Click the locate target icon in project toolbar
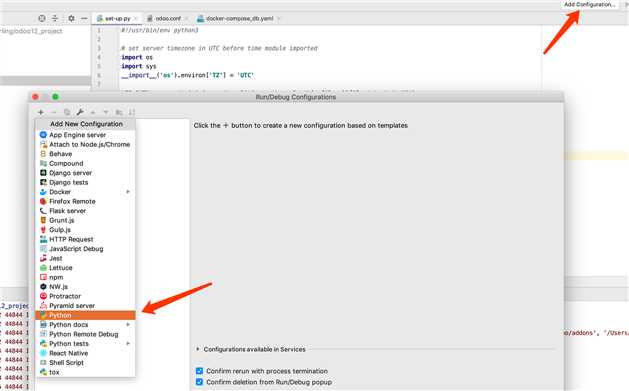This screenshot has width=629, height=391. click(42, 18)
